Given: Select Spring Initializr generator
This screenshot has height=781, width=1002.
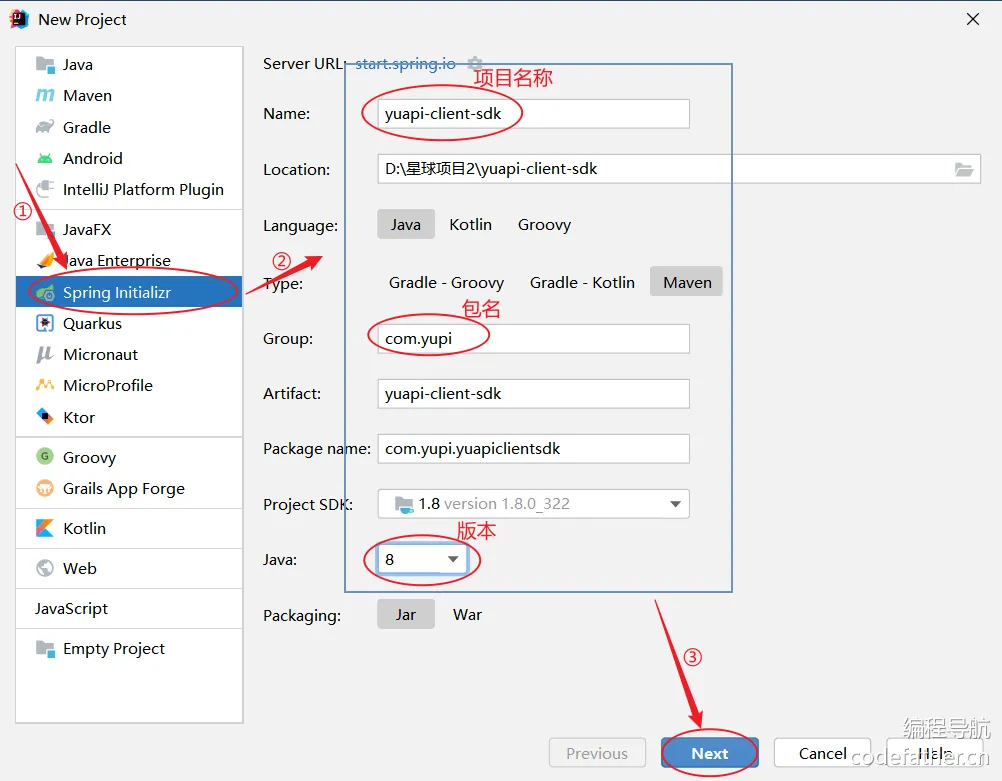Looking at the screenshot, I should click(x=128, y=292).
